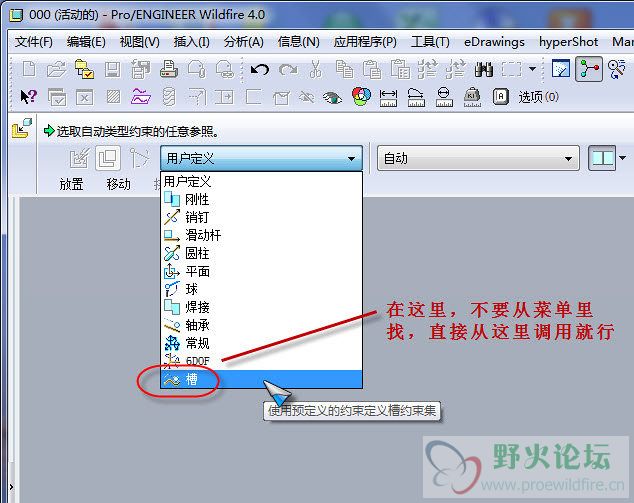Click the Print icon
634x503 pixels.
169,69
